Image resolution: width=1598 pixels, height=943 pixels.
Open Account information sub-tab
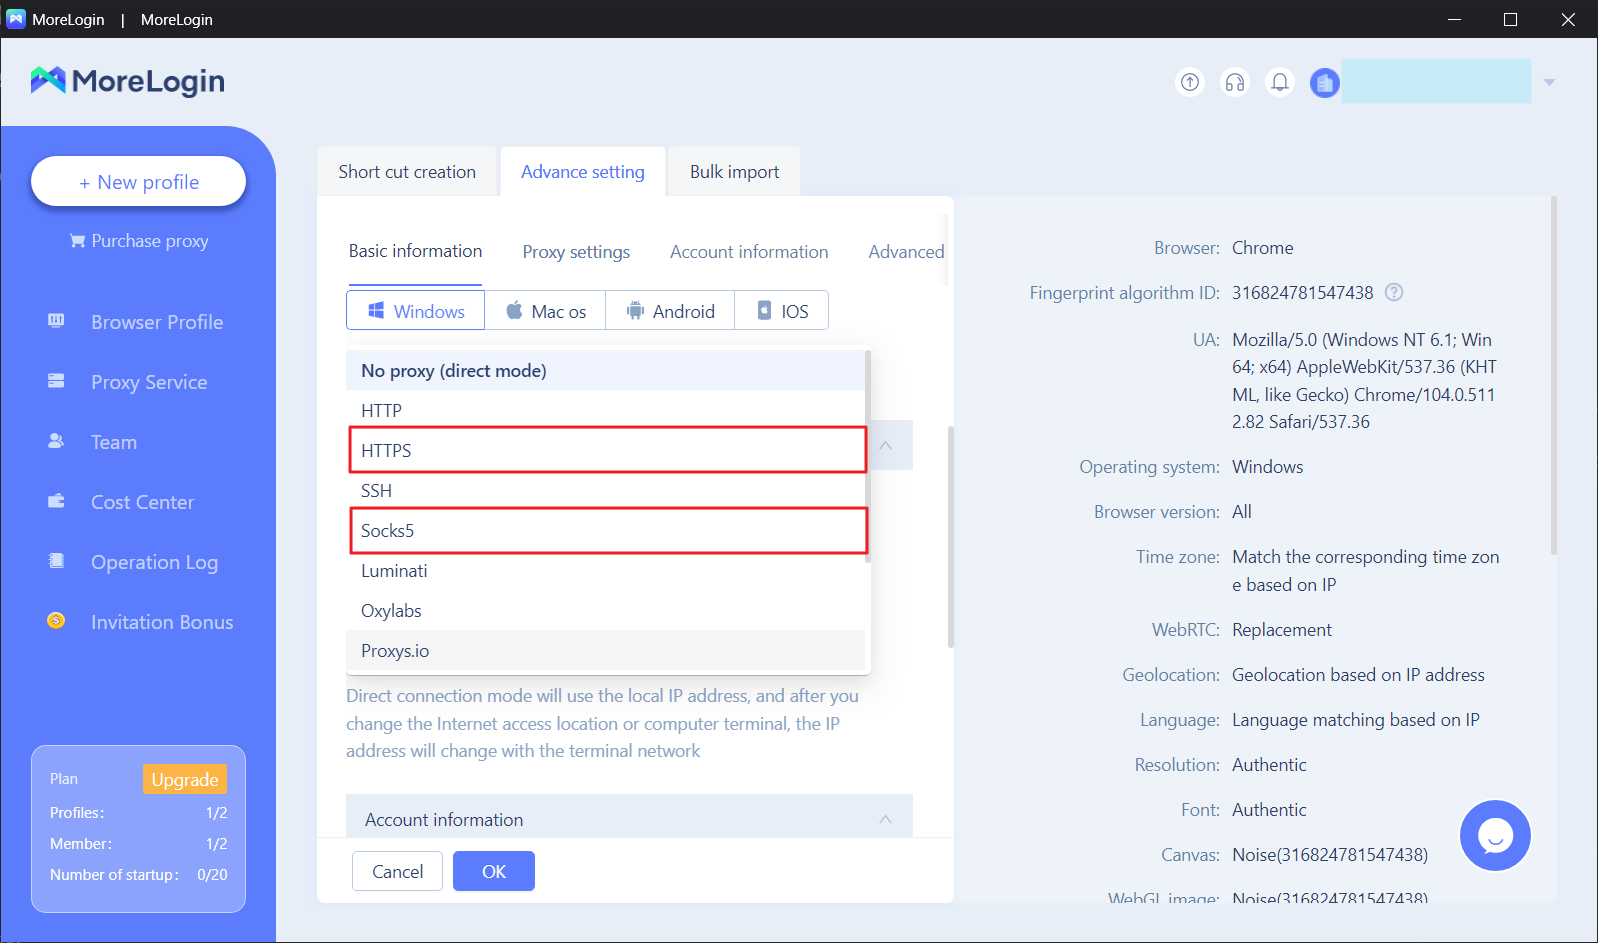(x=749, y=252)
